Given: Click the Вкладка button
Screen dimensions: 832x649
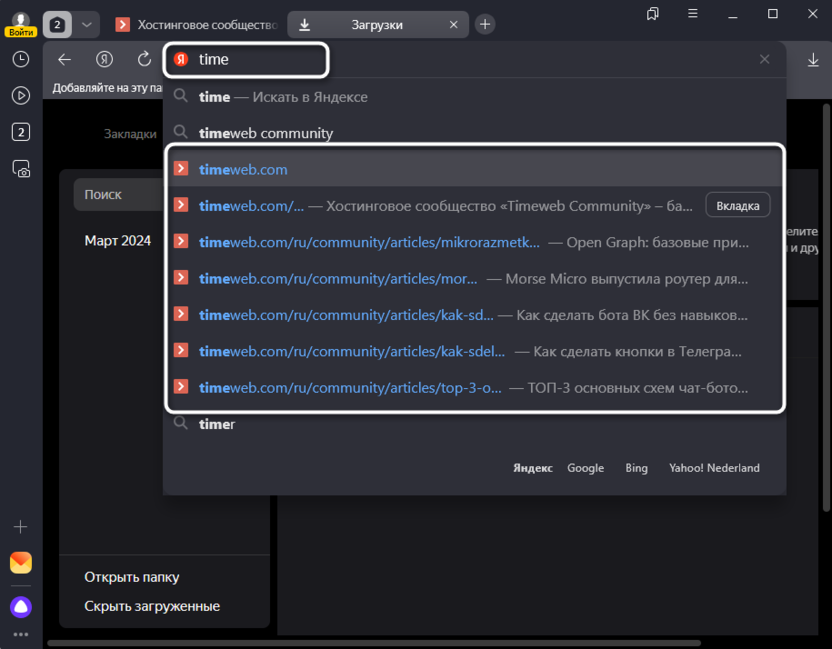Looking at the screenshot, I should 738,206.
